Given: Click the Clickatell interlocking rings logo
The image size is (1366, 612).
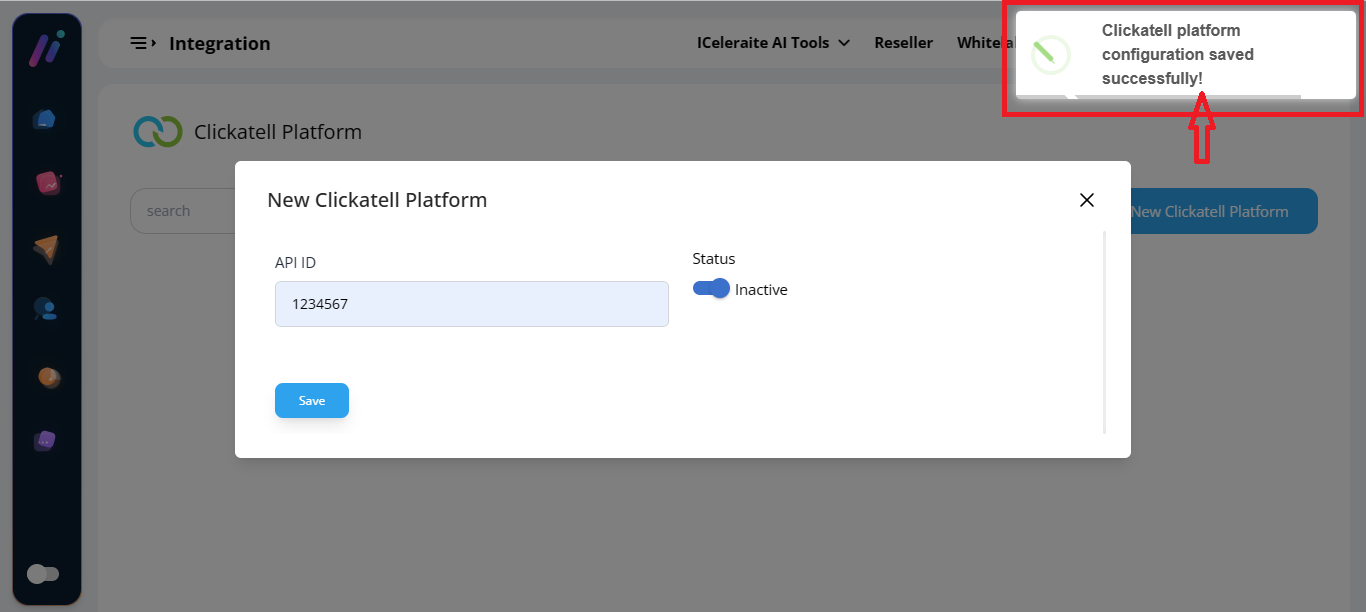Looking at the screenshot, I should pos(158,132).
